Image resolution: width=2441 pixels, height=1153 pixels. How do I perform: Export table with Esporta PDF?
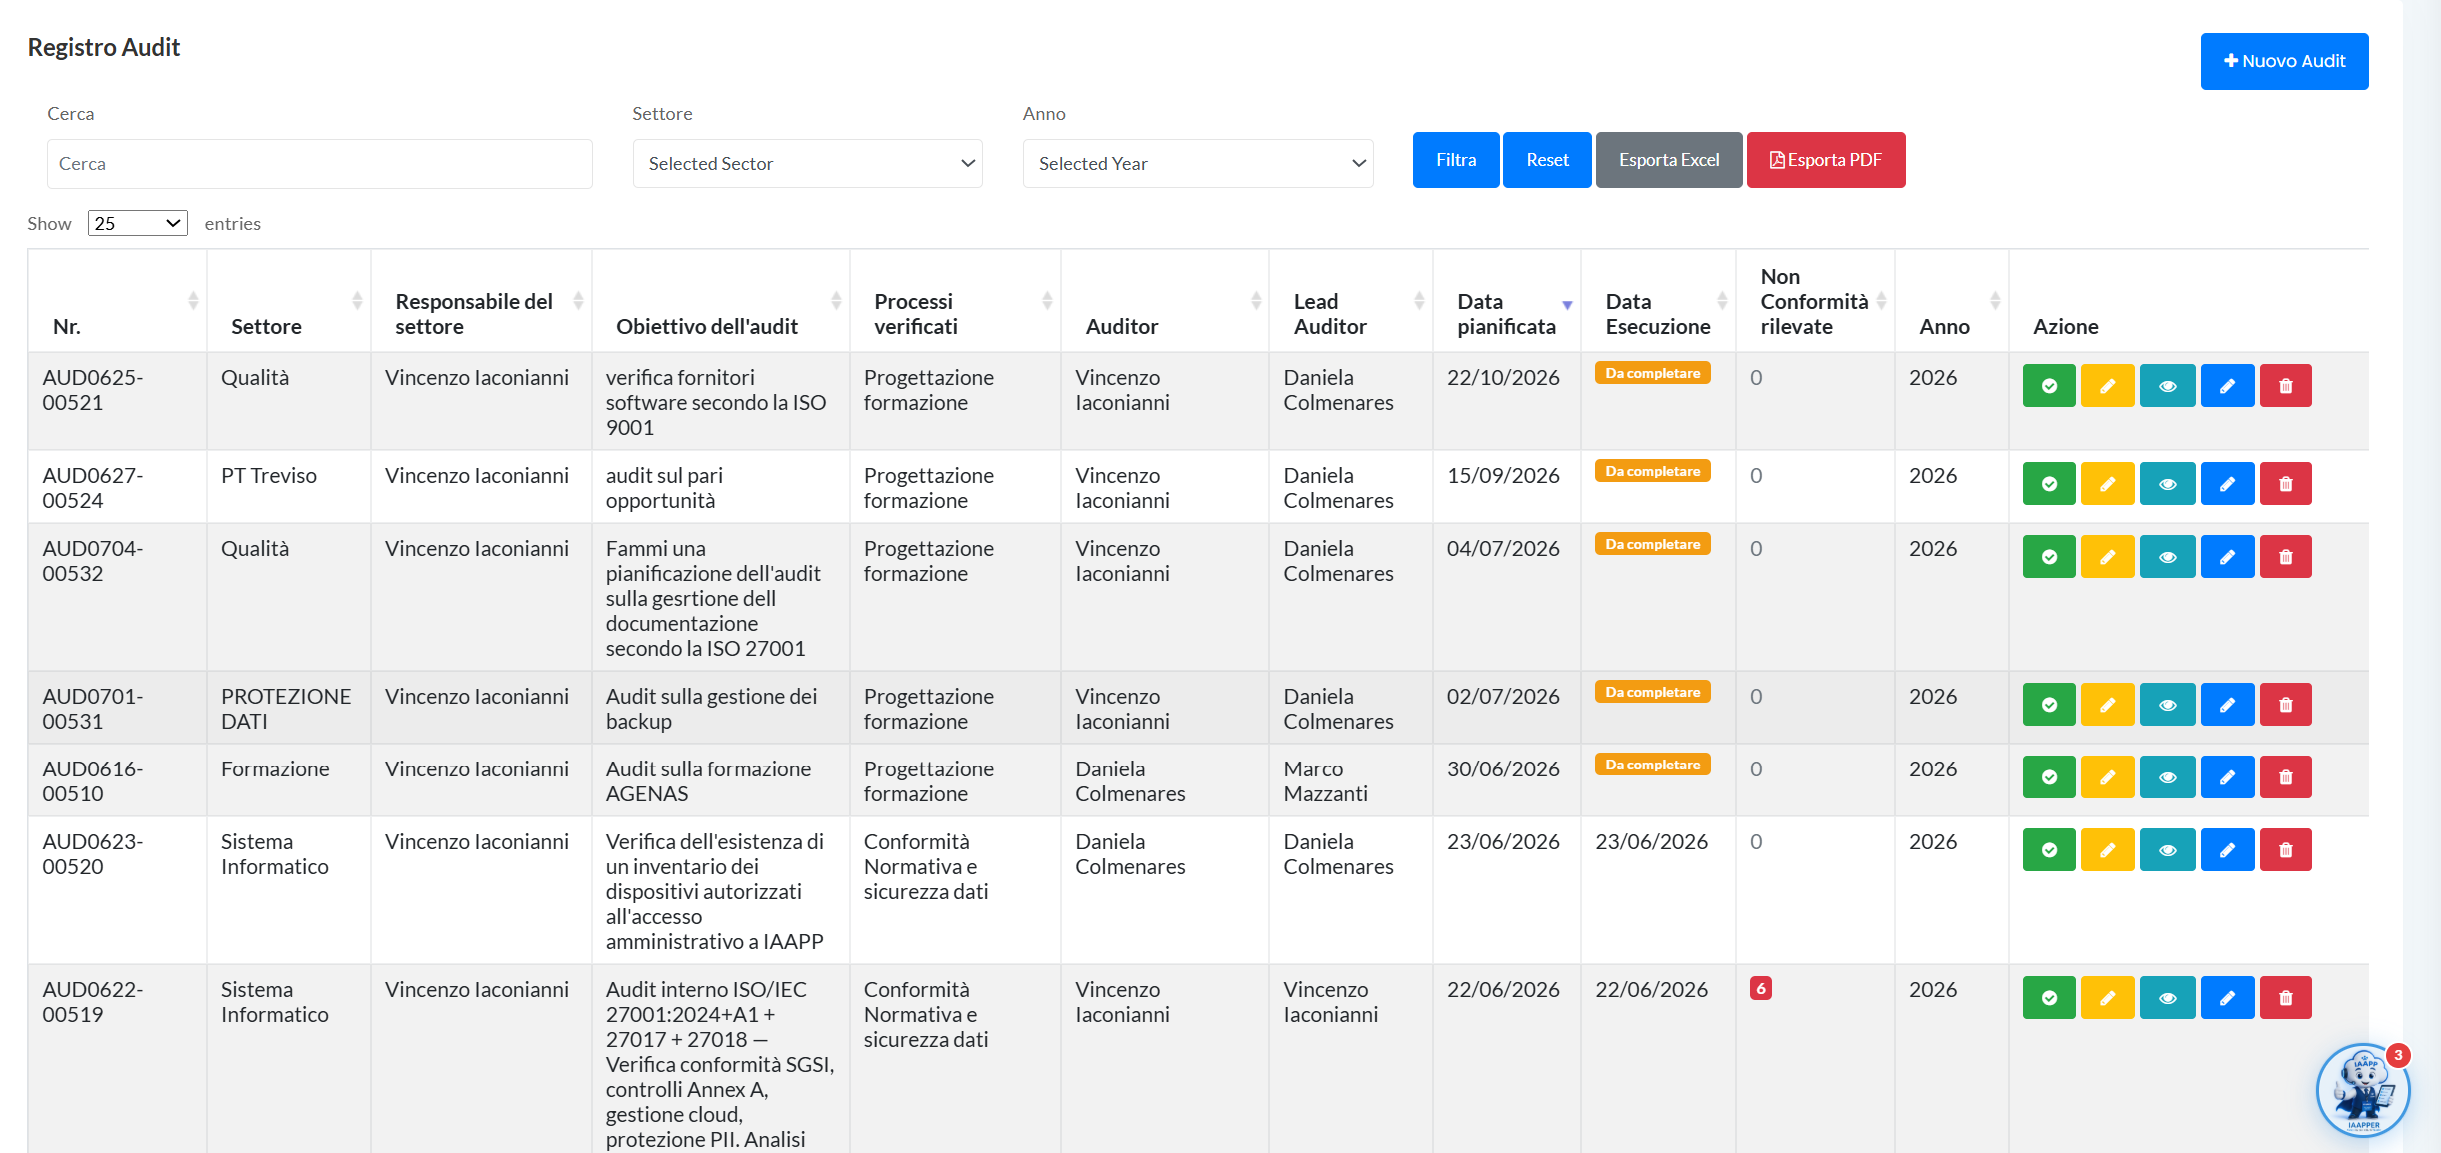tap(1826, 160)
